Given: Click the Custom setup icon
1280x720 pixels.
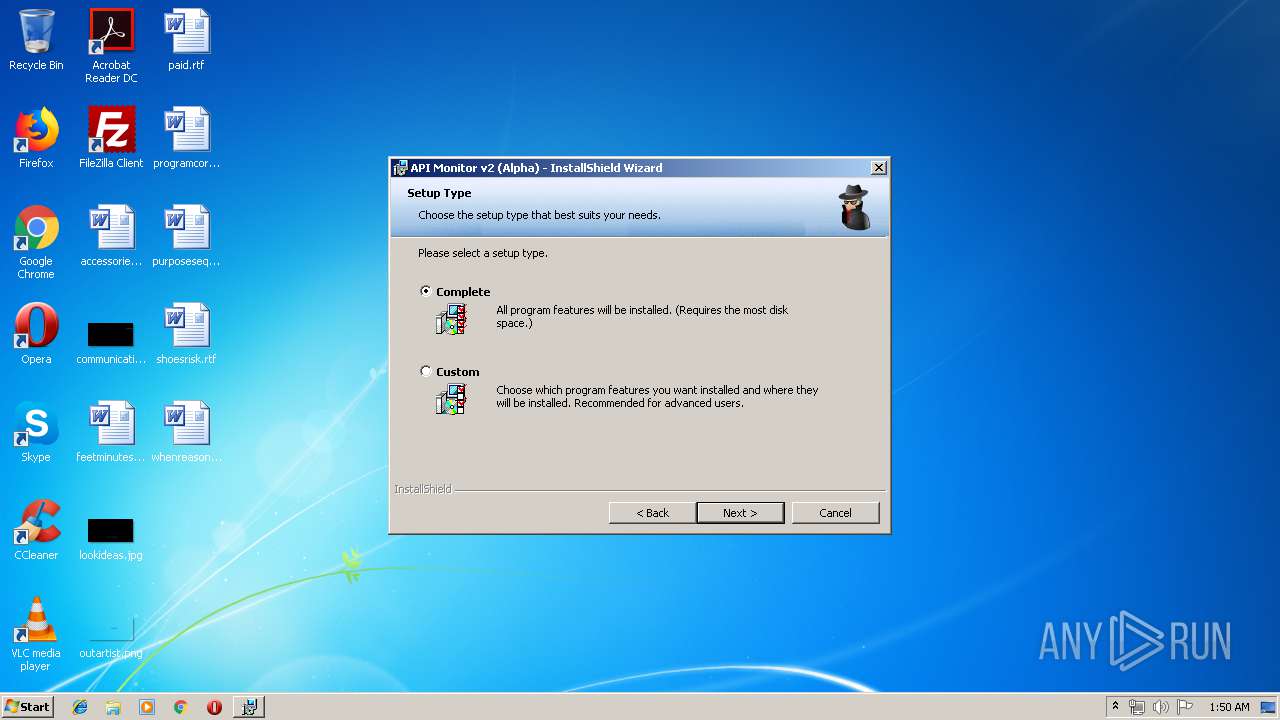Looking at the screenshot, I should (x=452, y=399).
